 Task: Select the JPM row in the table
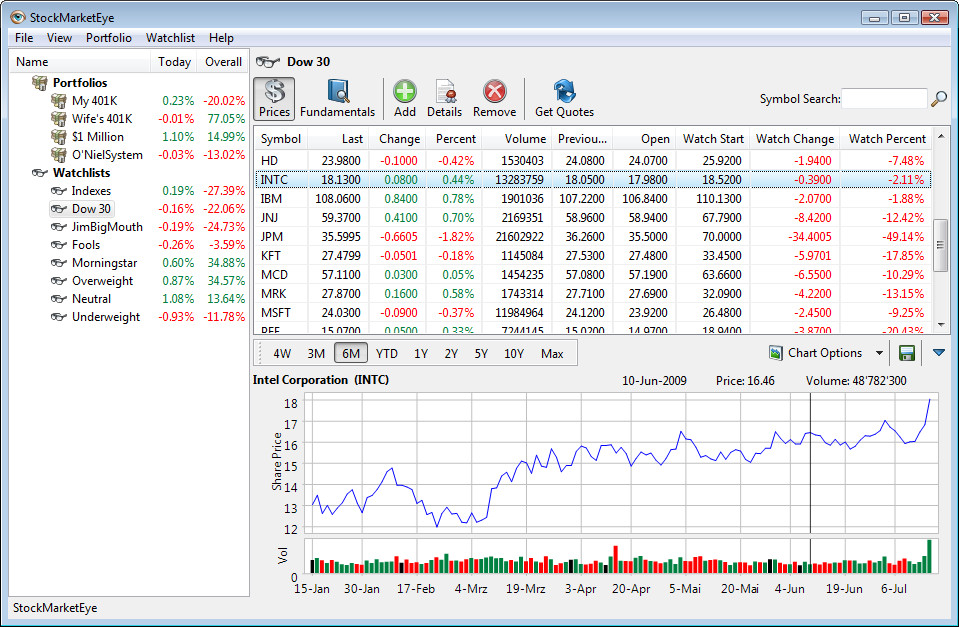[593, 237]
